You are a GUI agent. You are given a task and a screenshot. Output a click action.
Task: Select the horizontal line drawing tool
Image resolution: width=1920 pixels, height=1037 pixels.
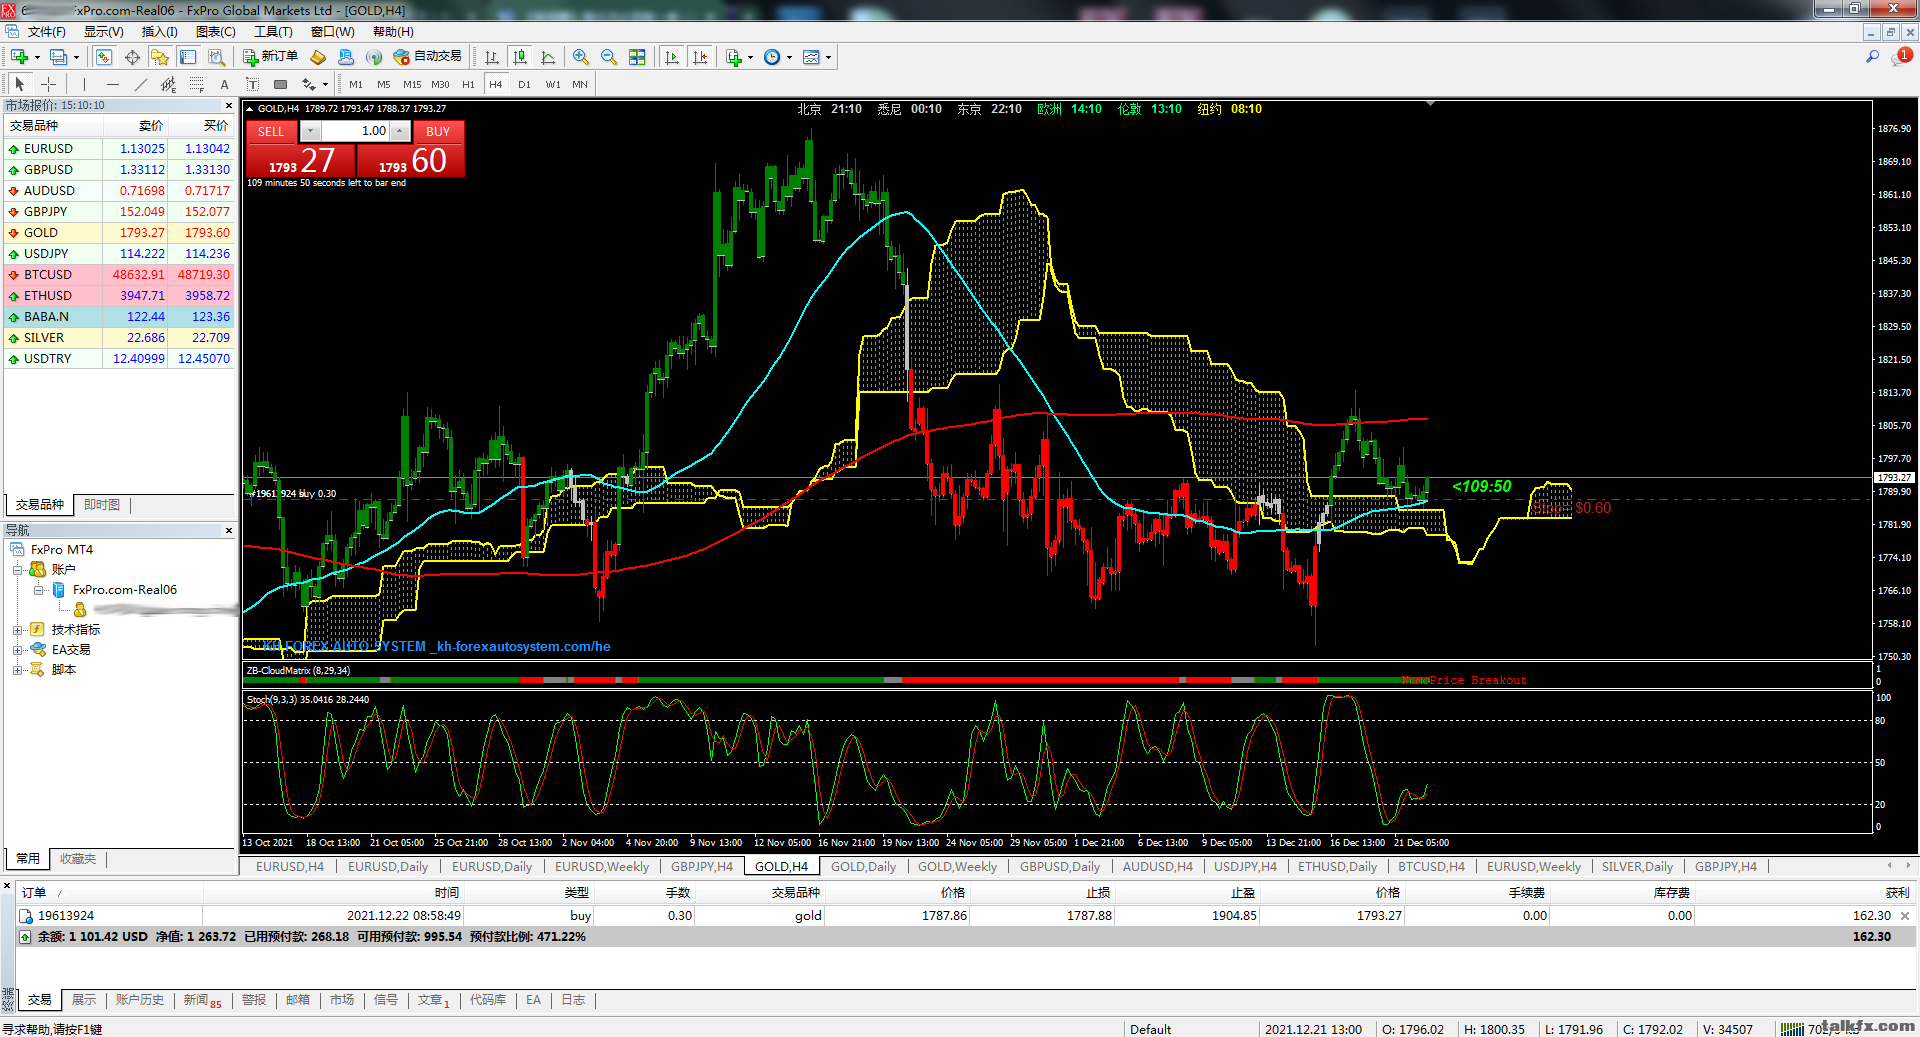pyautogui.click(x=112, y=84)
